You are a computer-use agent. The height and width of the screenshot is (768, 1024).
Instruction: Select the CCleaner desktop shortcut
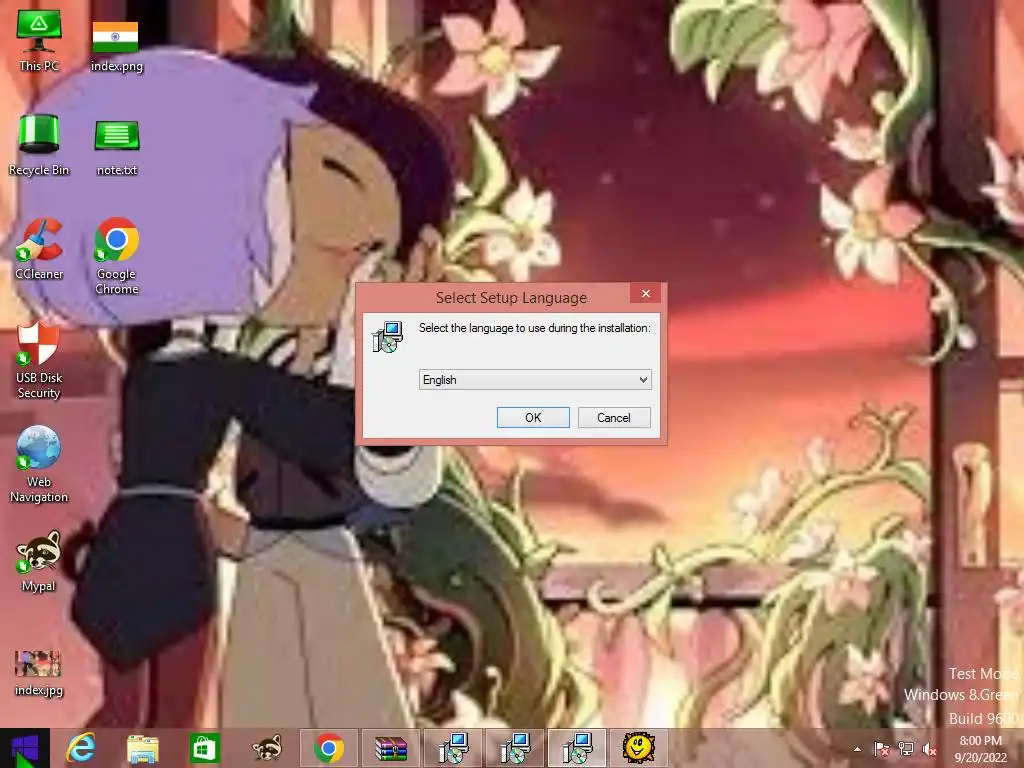(x=39, y=249)
